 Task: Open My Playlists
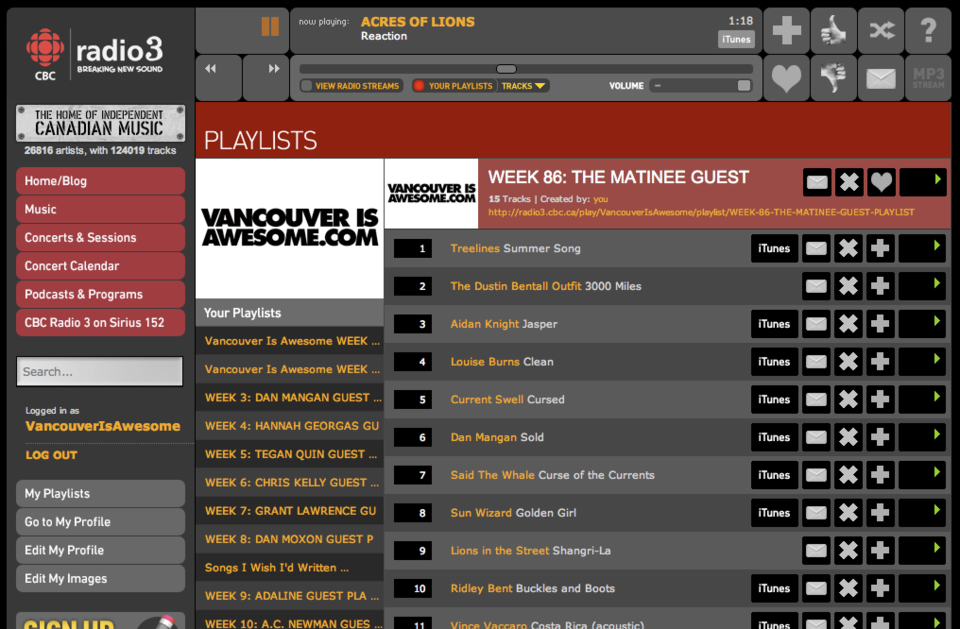click(100, 493)
